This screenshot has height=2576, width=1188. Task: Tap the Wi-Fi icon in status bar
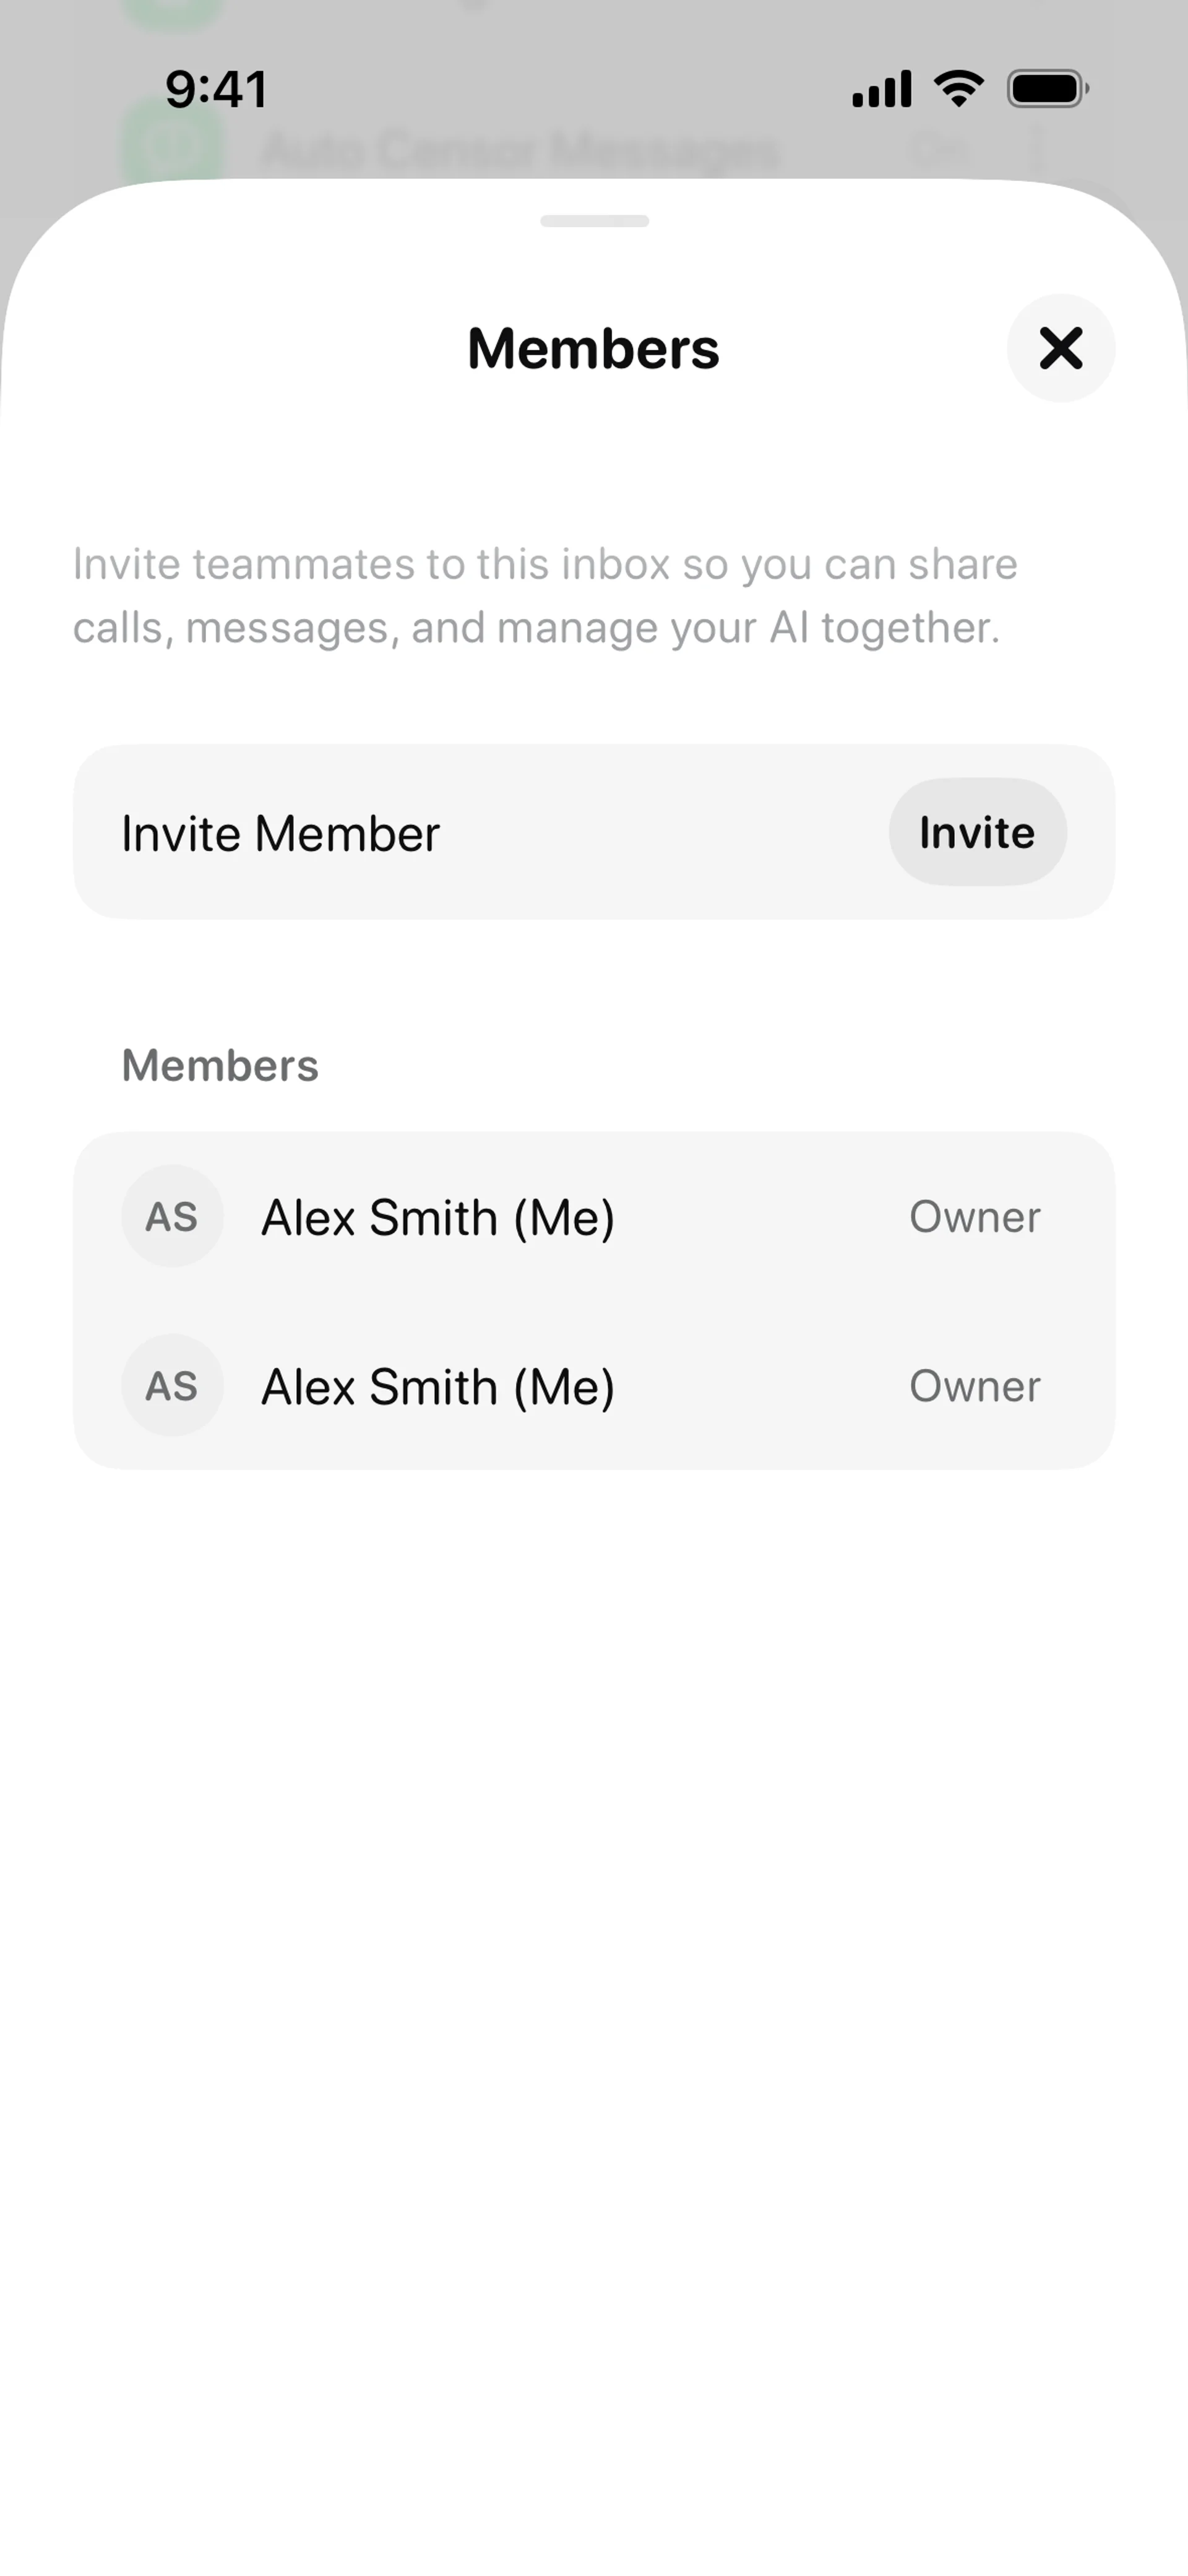[958, 89]
